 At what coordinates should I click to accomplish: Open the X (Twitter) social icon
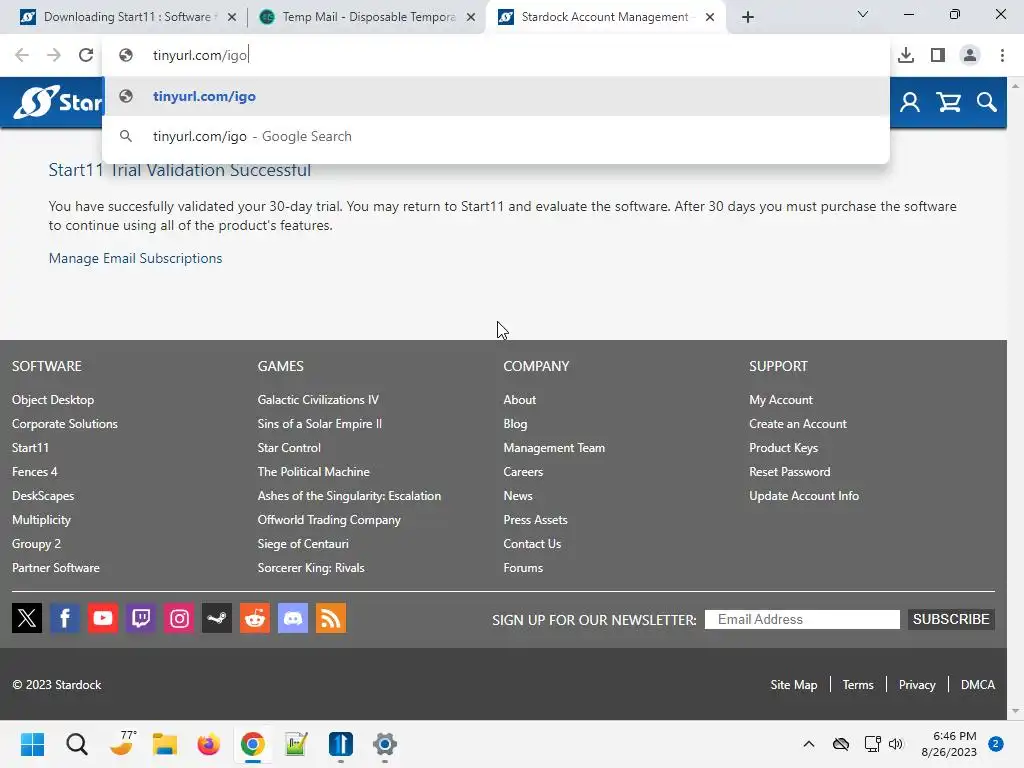point(27,618)
